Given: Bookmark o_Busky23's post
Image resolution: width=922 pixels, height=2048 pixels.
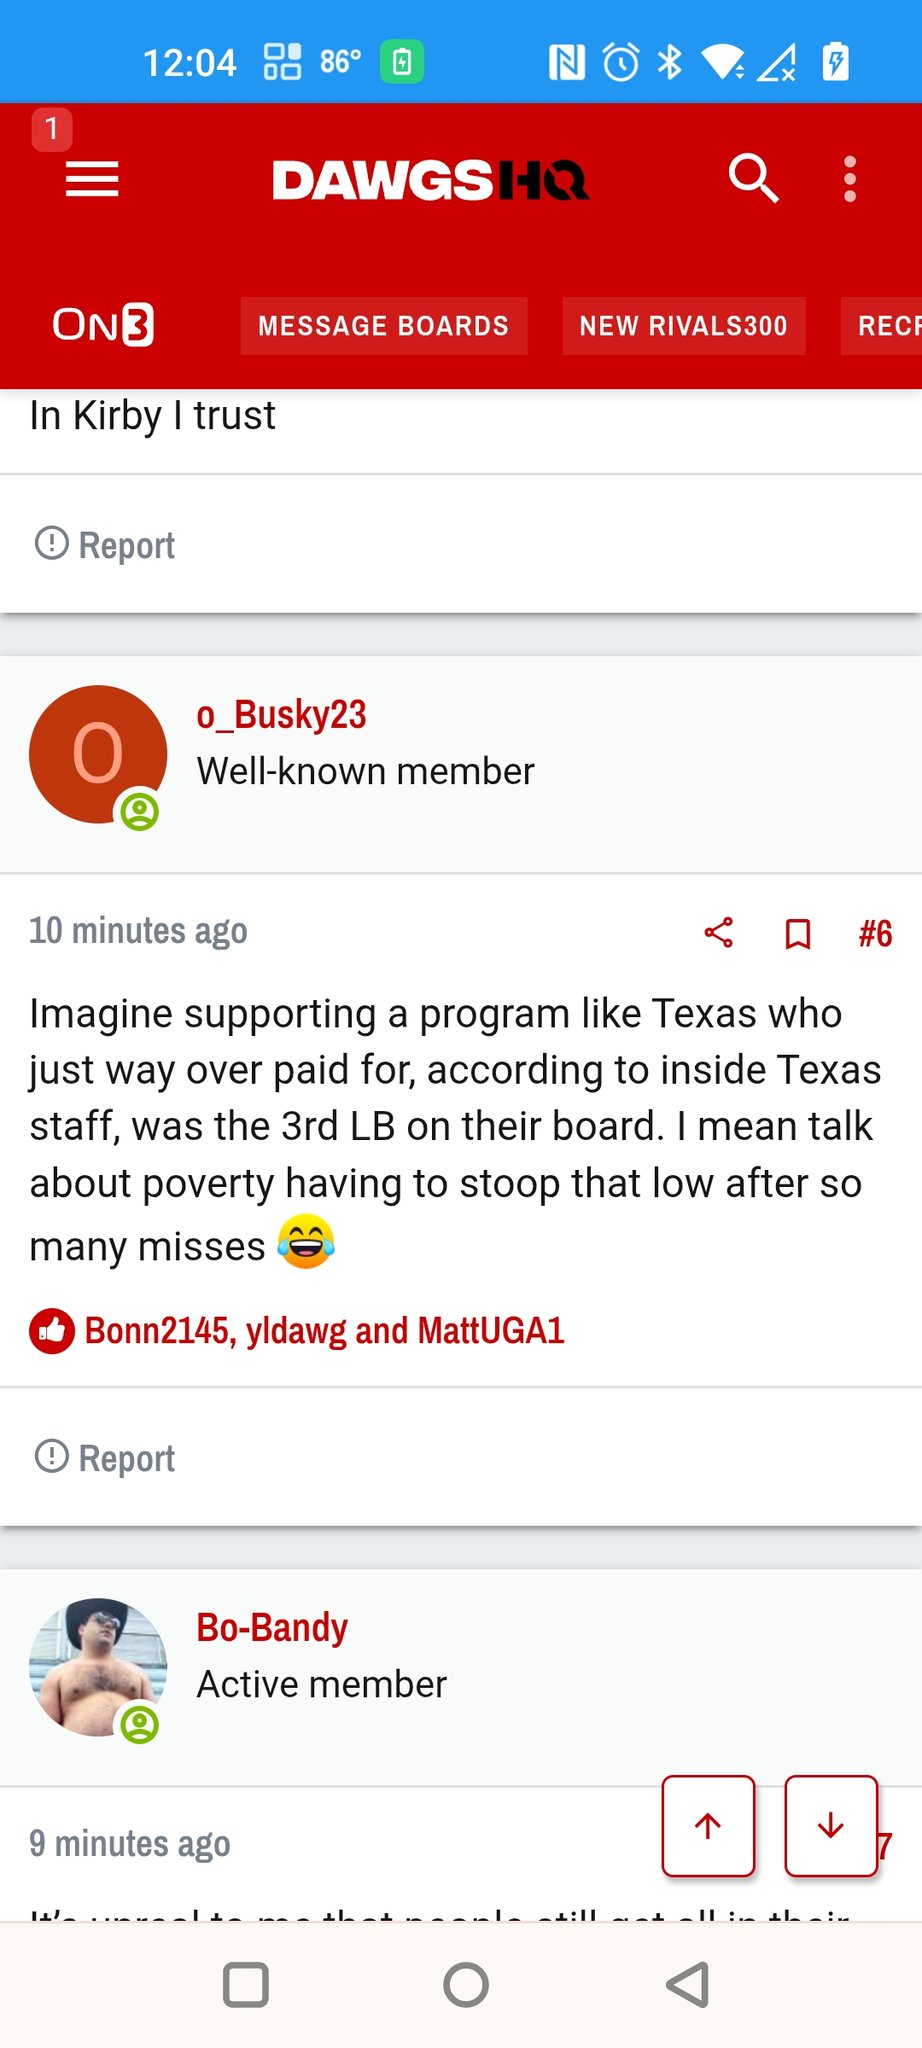Looking at the screenshot, I should click(x=798, y=934).
